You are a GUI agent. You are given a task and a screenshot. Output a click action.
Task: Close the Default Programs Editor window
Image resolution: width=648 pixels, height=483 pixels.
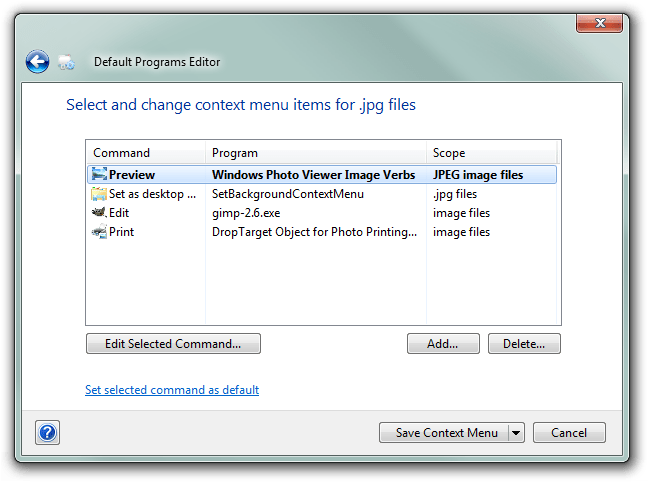(x=600, y=23)
